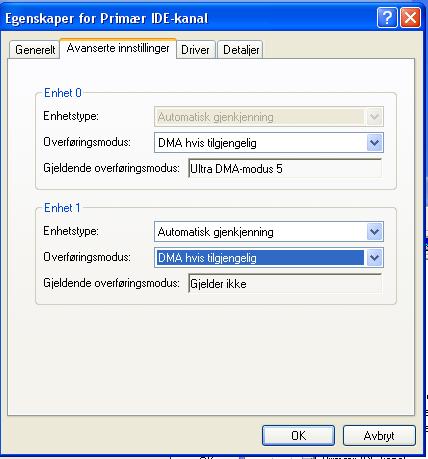Click Enhet 0 'DMA hvis tilgjengelig' combo text
Viewport: 428px width, 459px height.
[x=207, y=143]
